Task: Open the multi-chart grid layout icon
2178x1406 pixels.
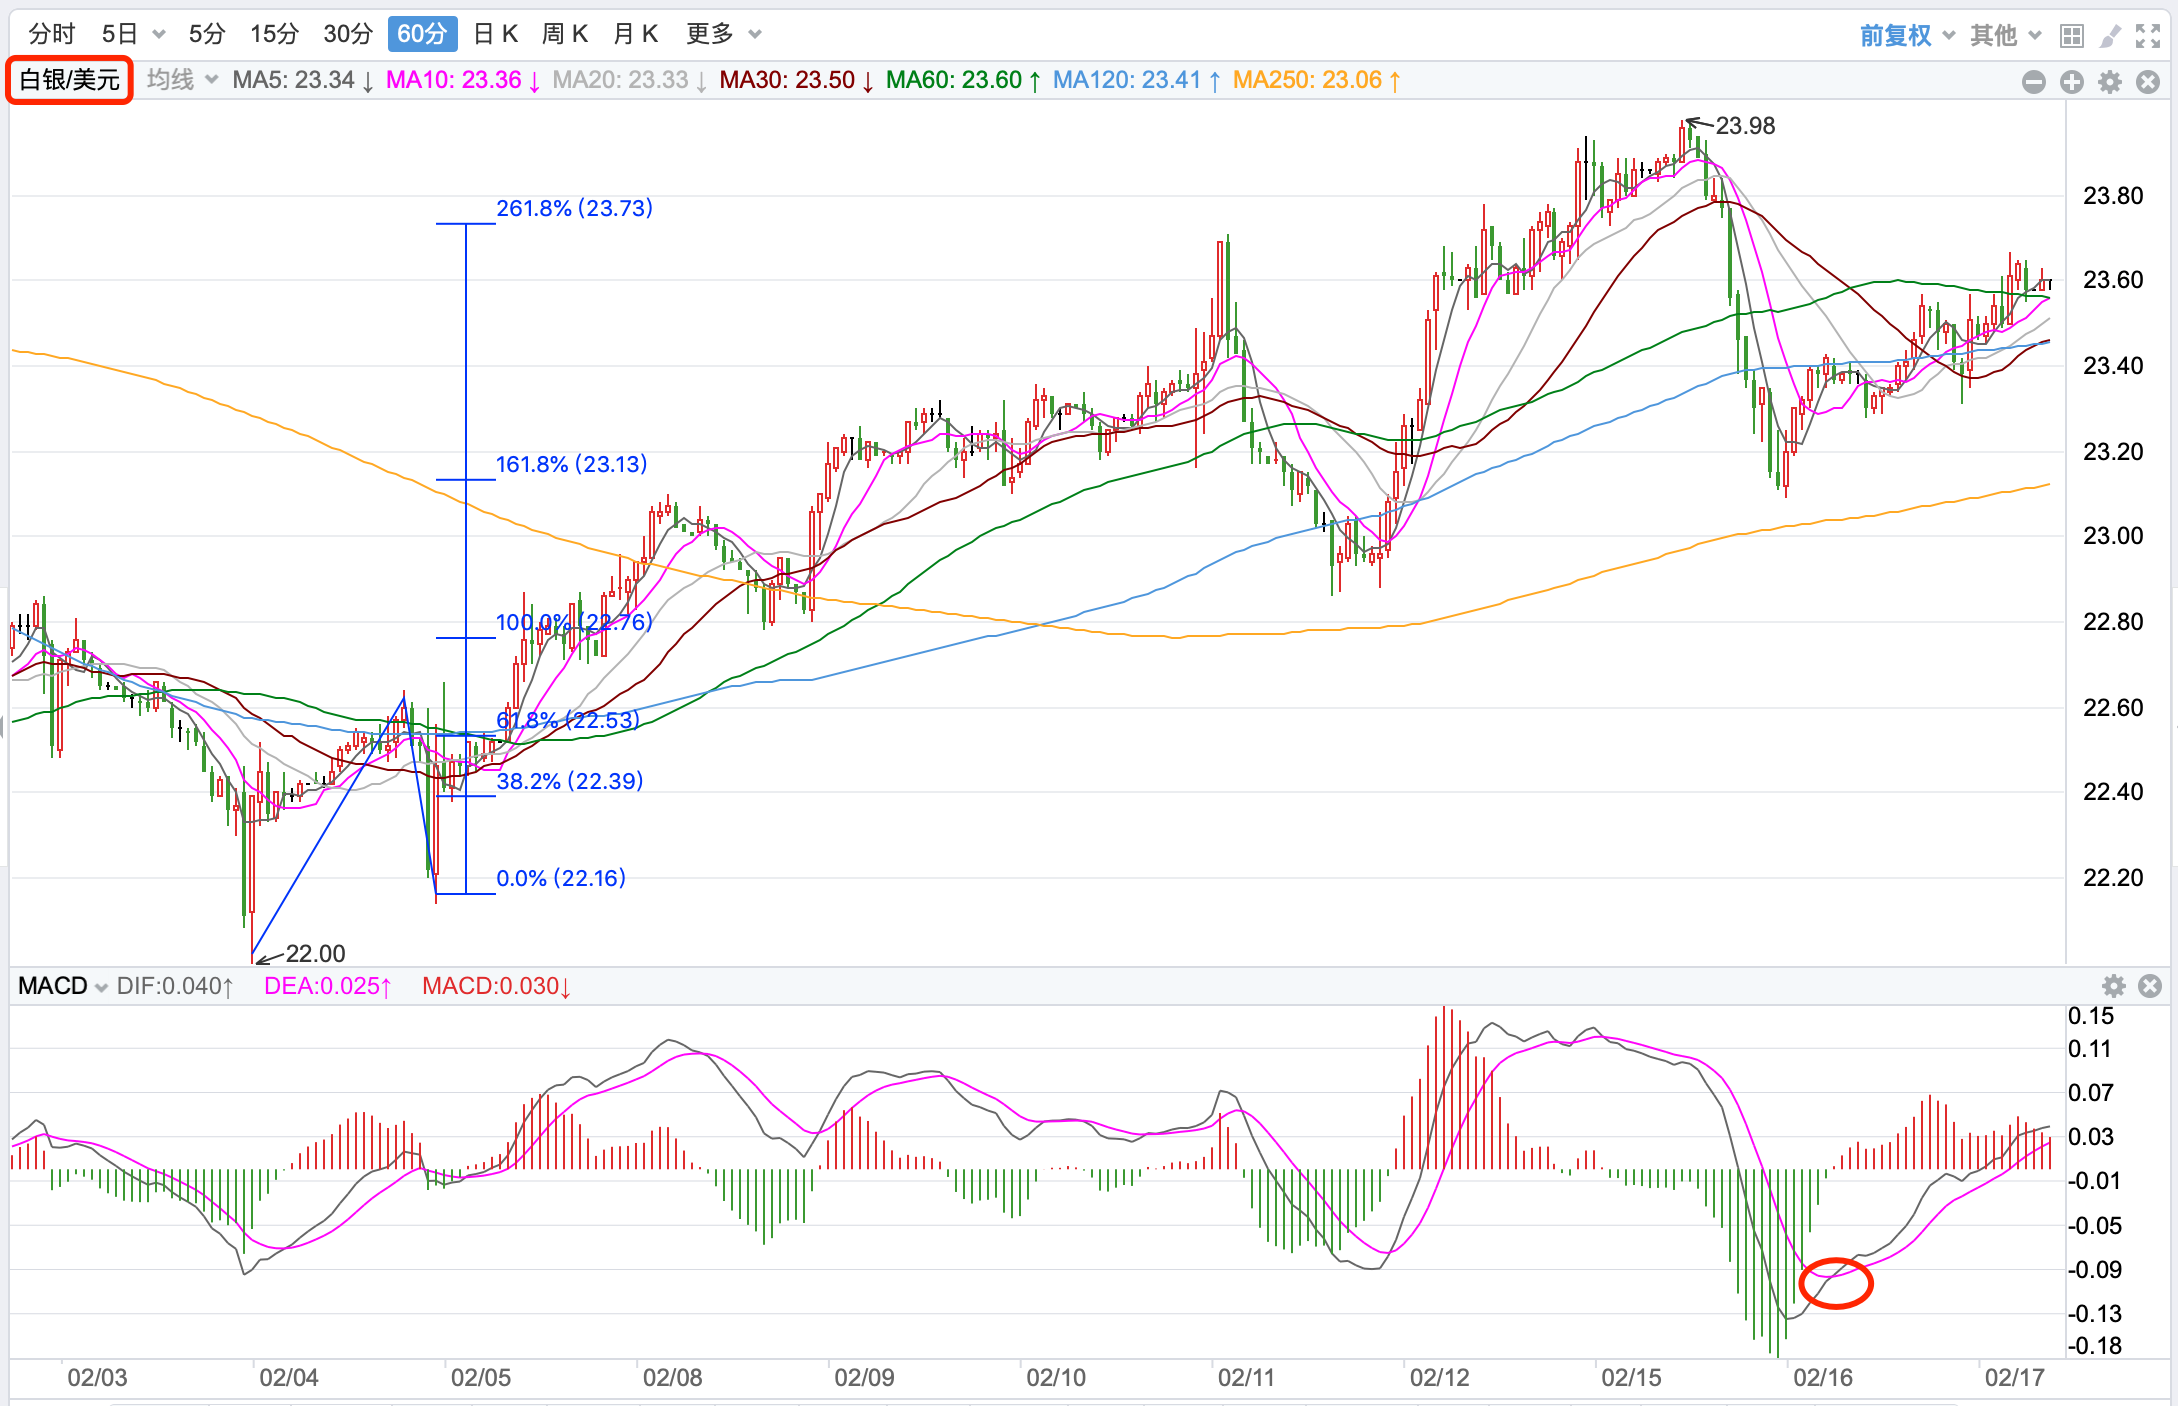Action: tap(2071, 36)
